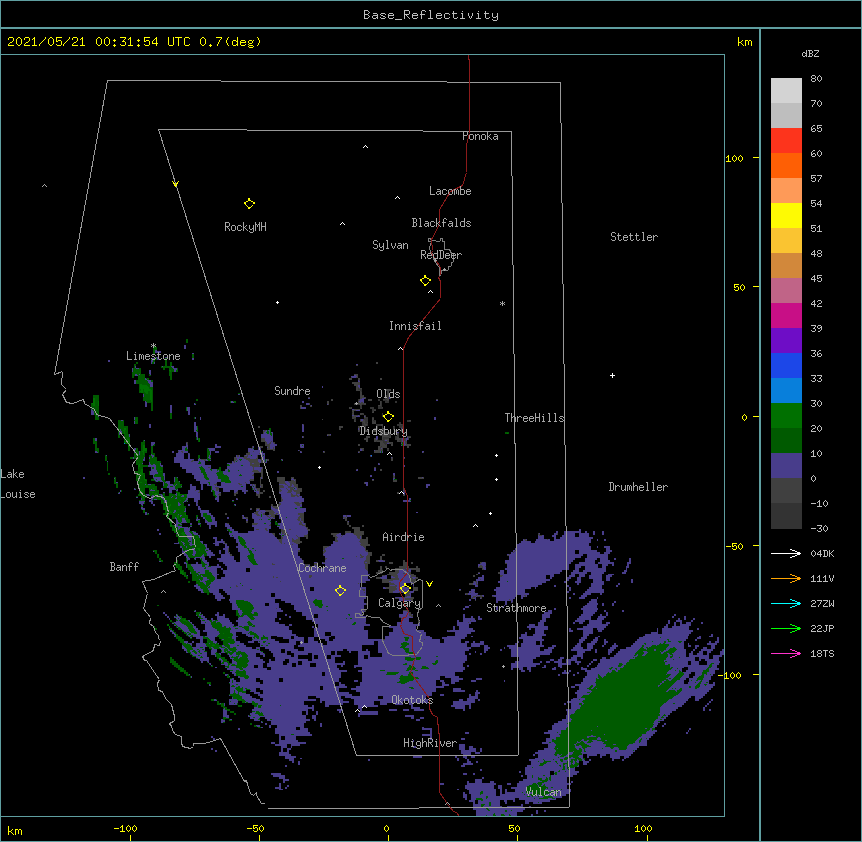
Task: Click the Banff label
Action: [124, 567]
